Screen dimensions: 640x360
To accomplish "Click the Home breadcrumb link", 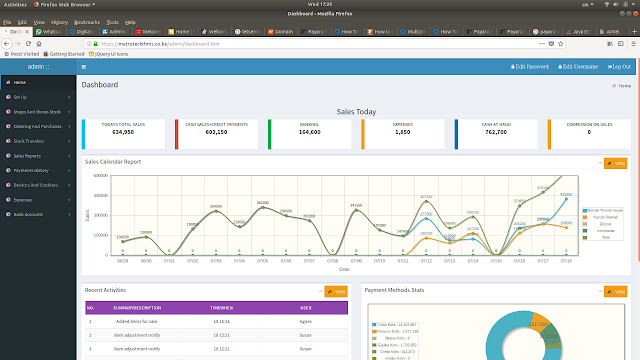I will pos(624,86).
